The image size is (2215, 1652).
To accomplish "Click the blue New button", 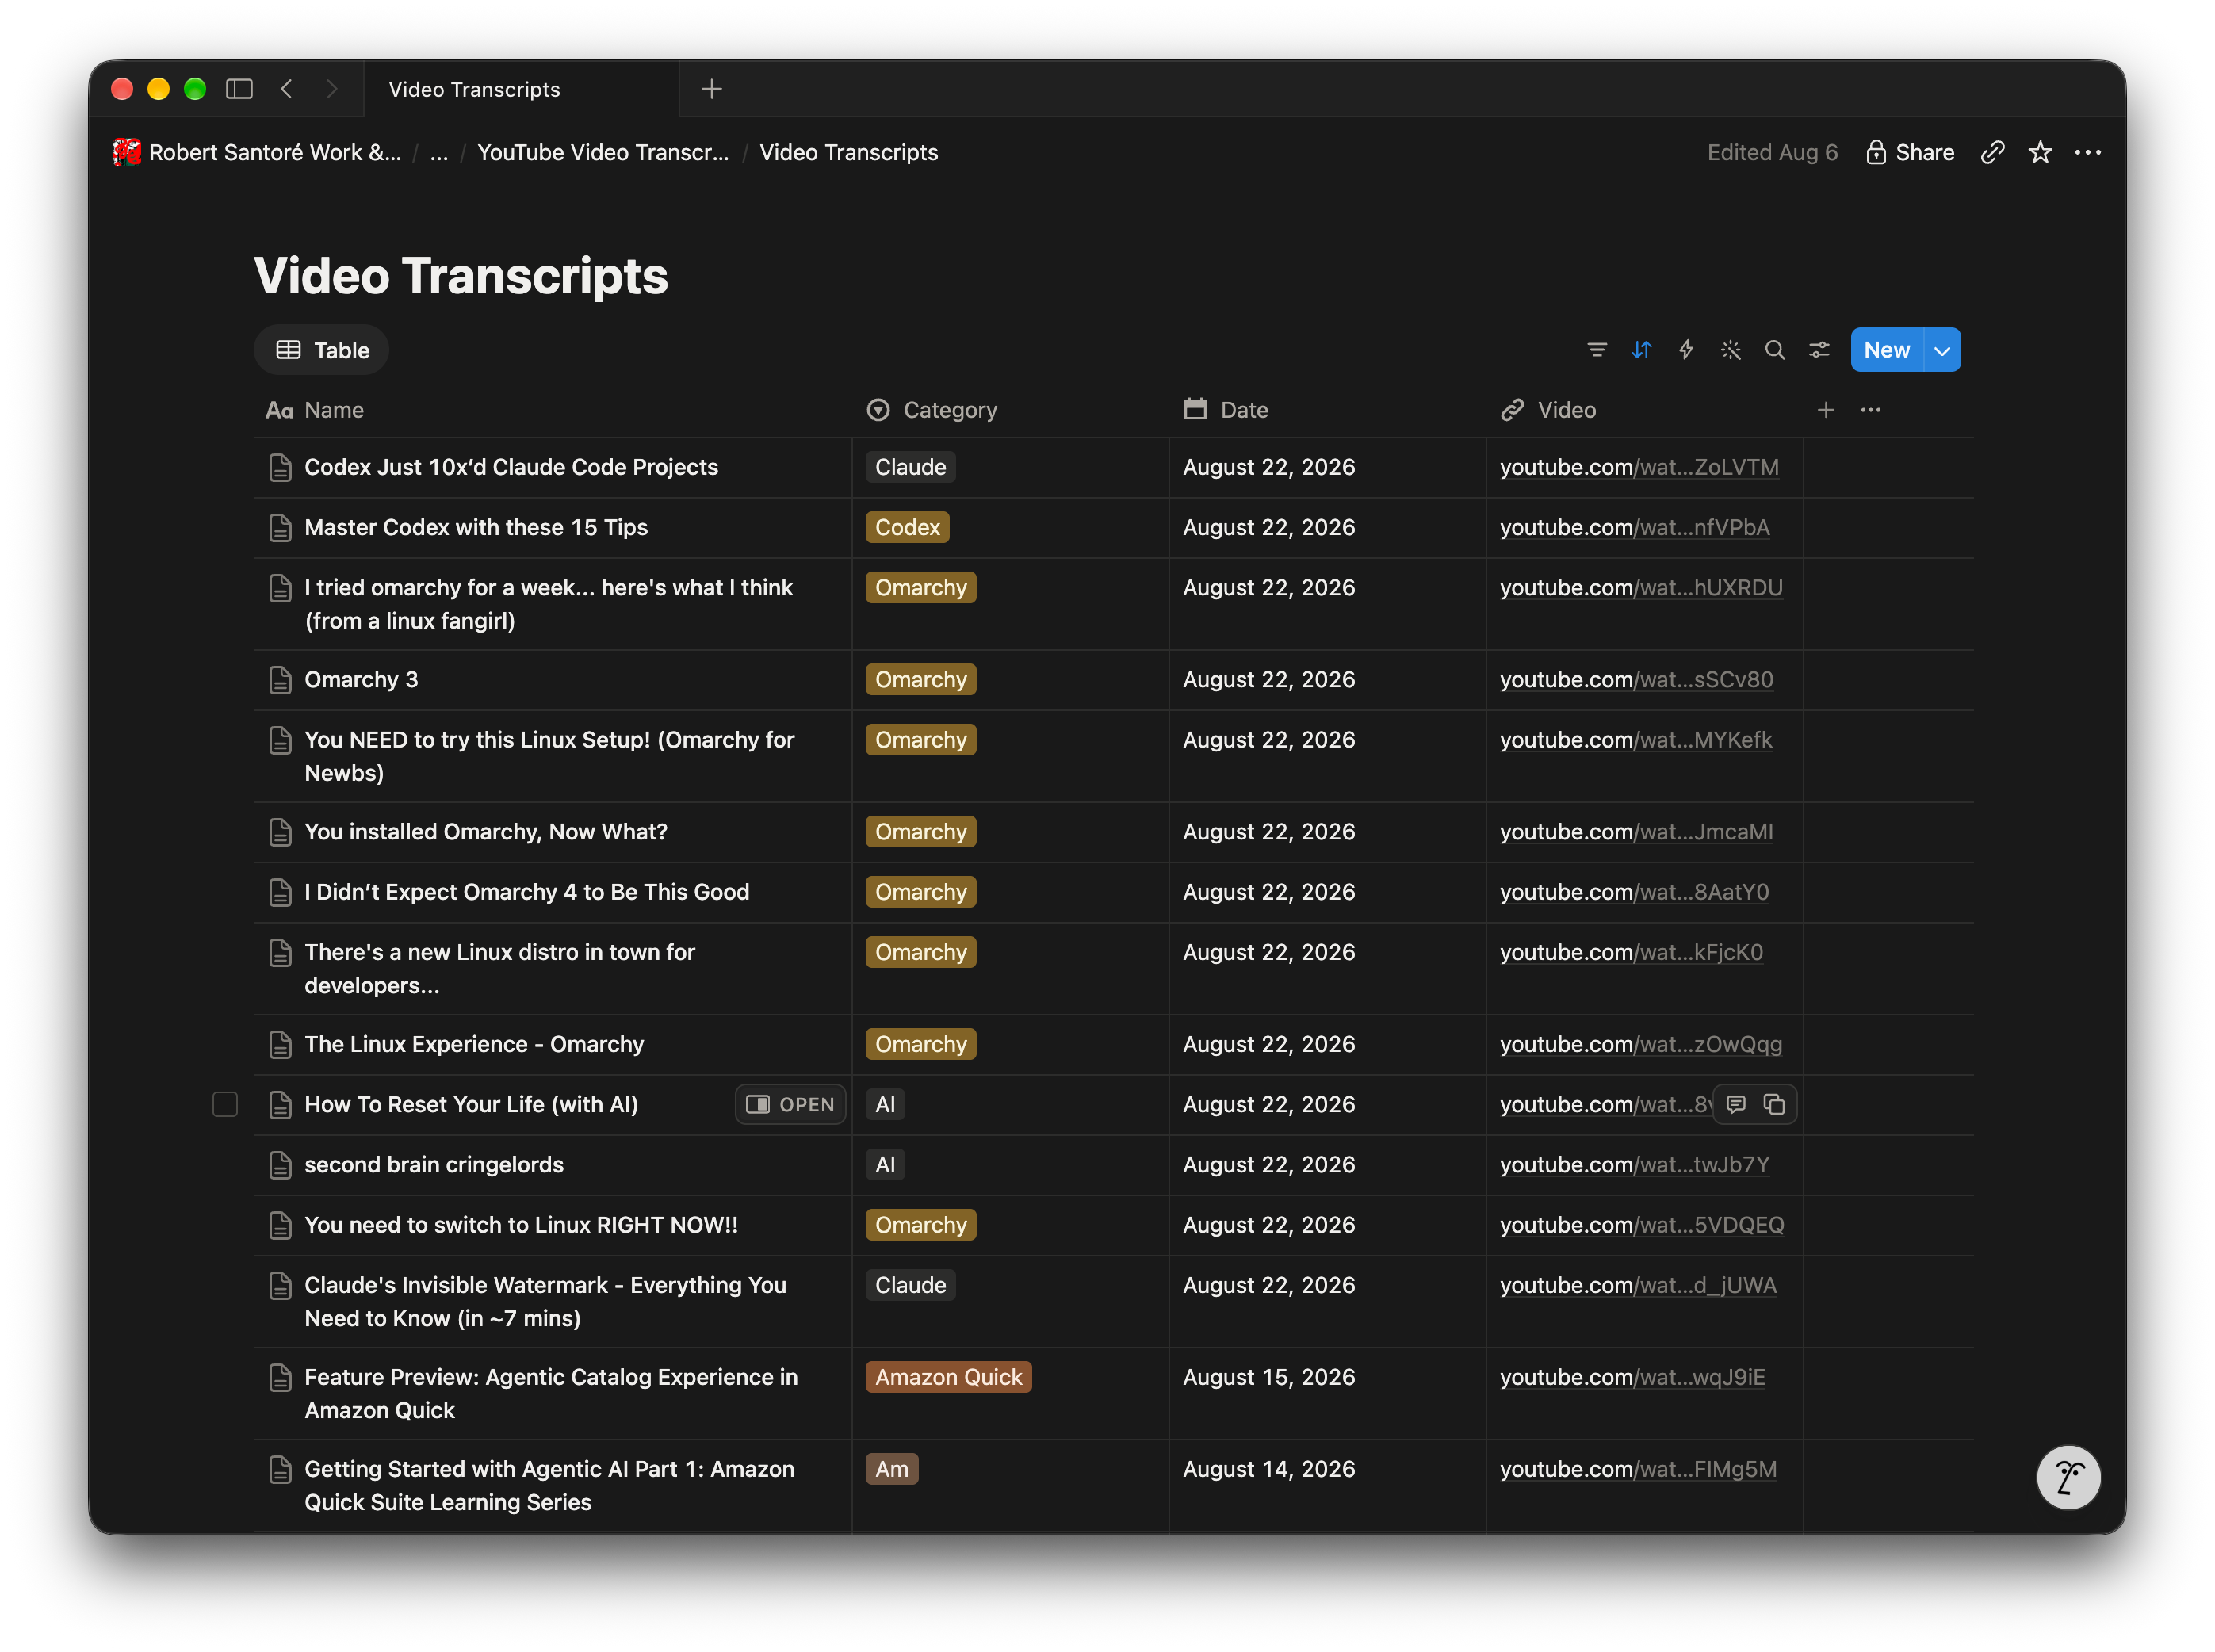I will point(1886,350).
